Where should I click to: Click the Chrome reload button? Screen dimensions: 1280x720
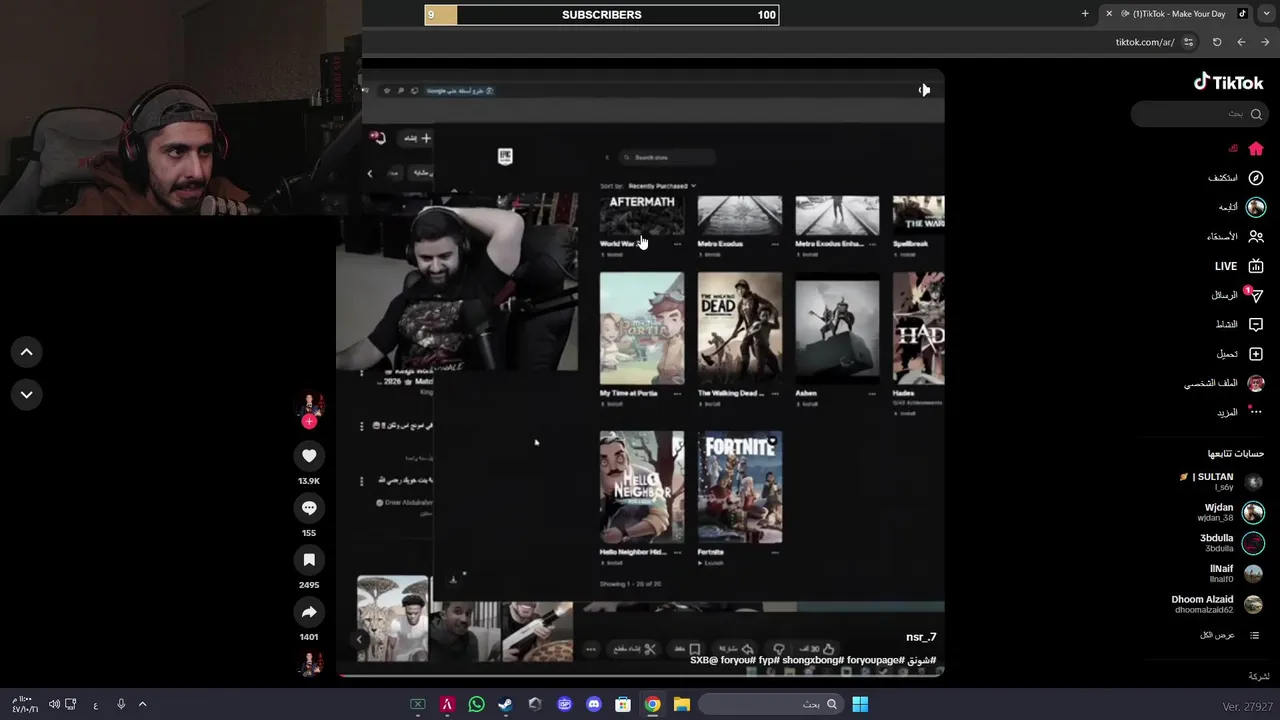click(x=1217, y=42)
